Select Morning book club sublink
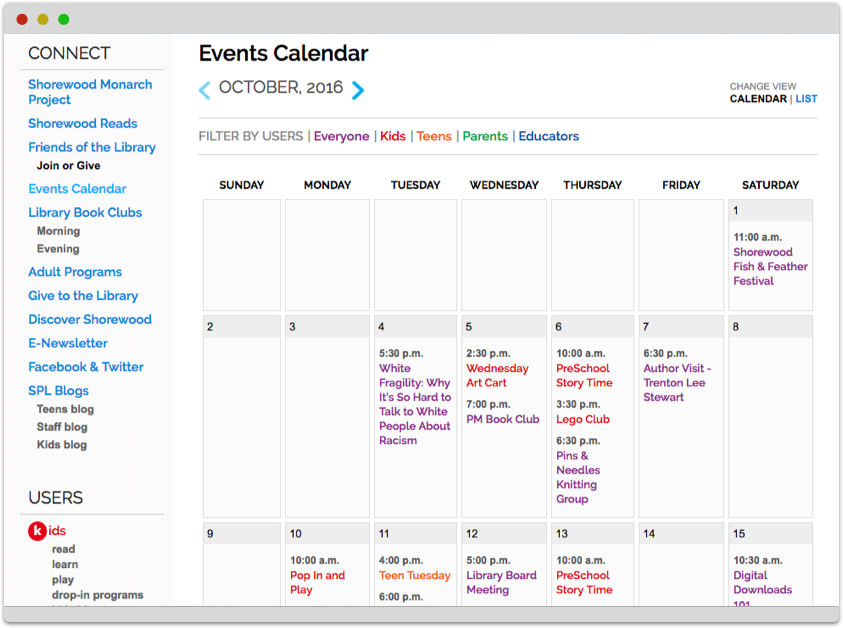 point(58,231)
